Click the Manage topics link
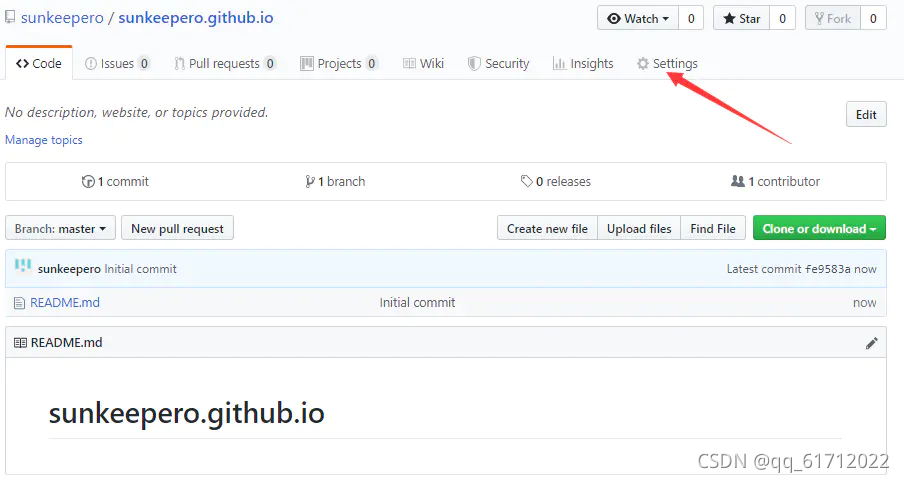This screenshot has height=482, width=904. click(44, 140)
